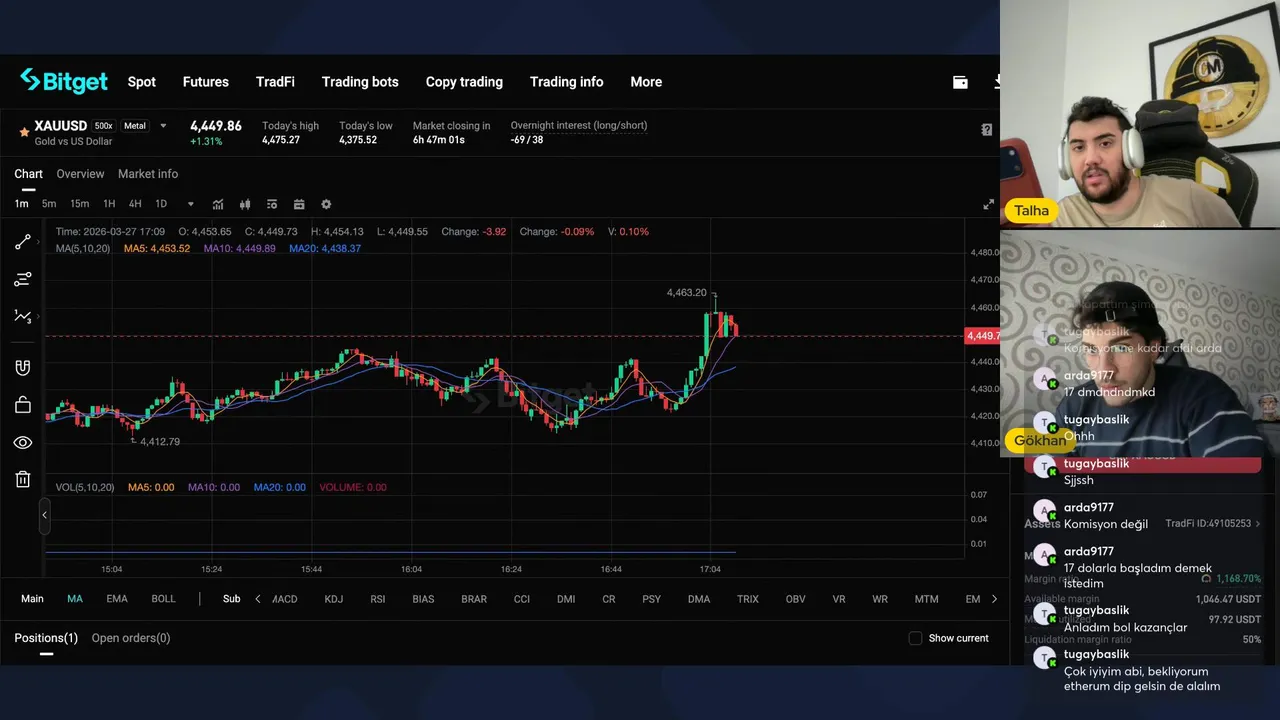Open more timeframes dropdown arrow

click(190, 204)
